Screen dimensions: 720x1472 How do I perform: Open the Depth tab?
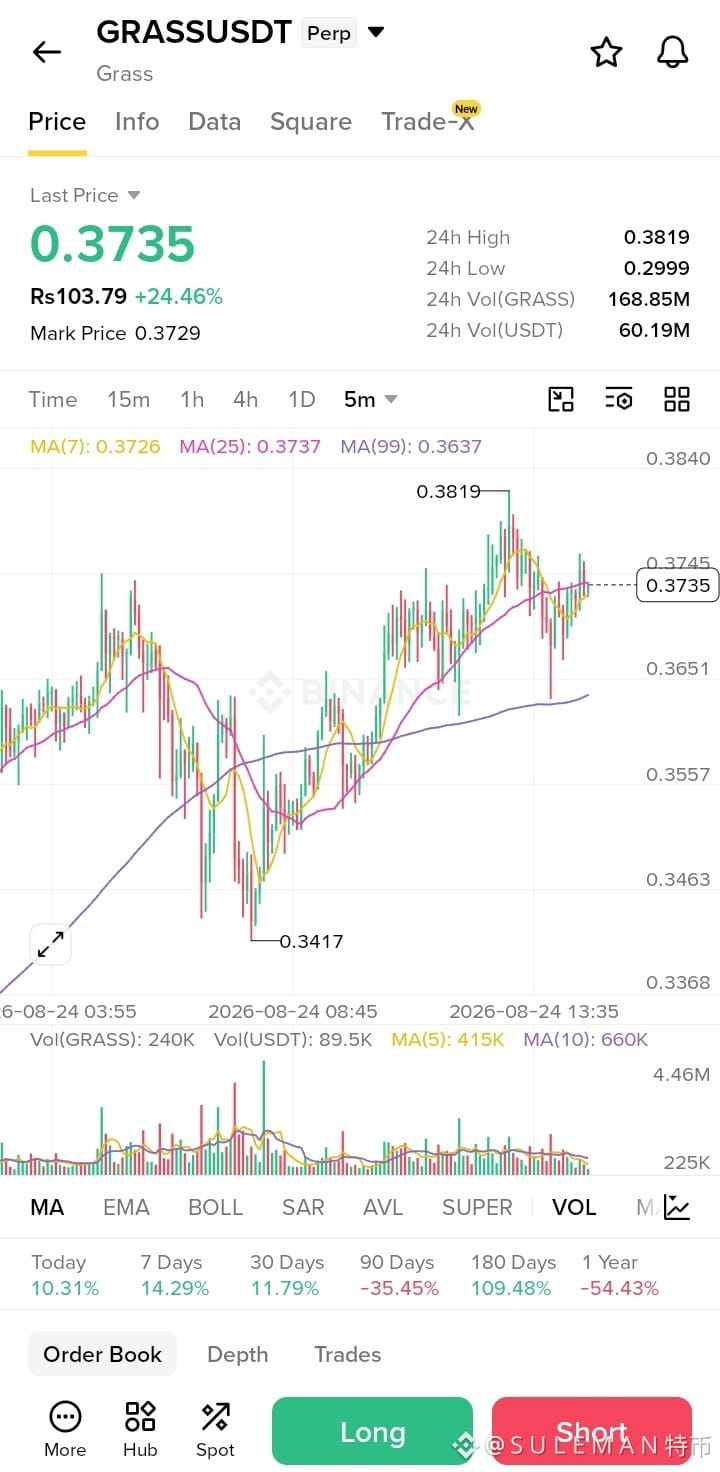[237, 1354]
